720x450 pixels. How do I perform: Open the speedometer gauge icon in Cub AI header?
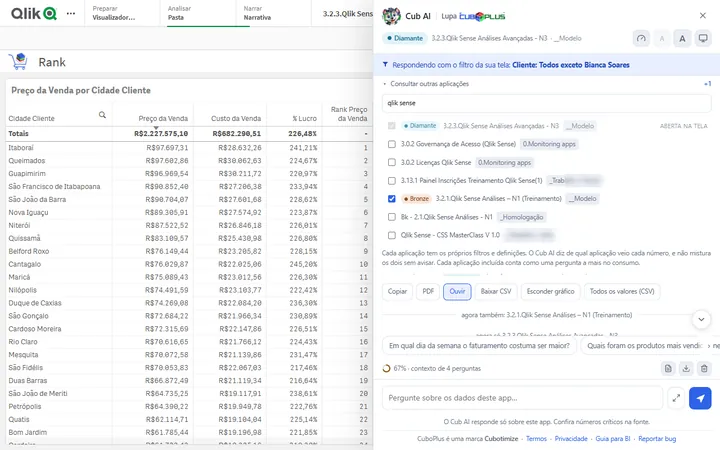641,39
